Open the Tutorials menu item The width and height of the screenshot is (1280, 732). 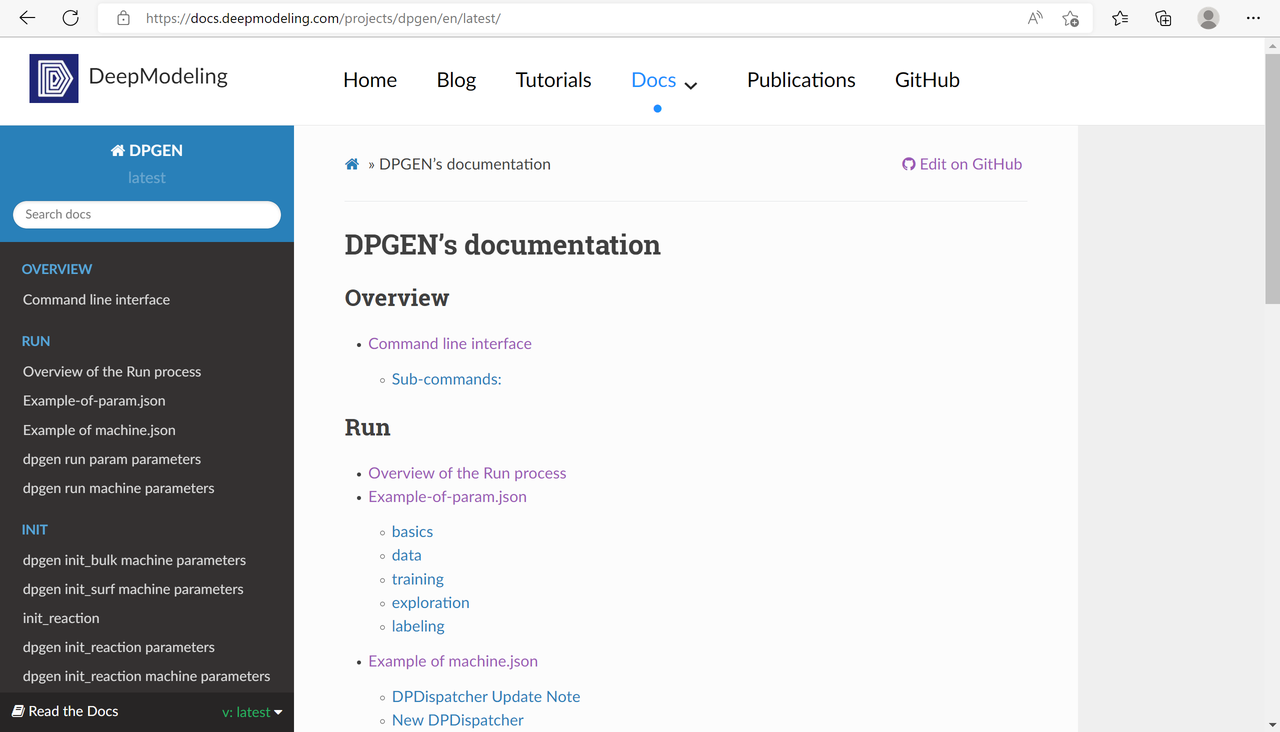[554, 80]
